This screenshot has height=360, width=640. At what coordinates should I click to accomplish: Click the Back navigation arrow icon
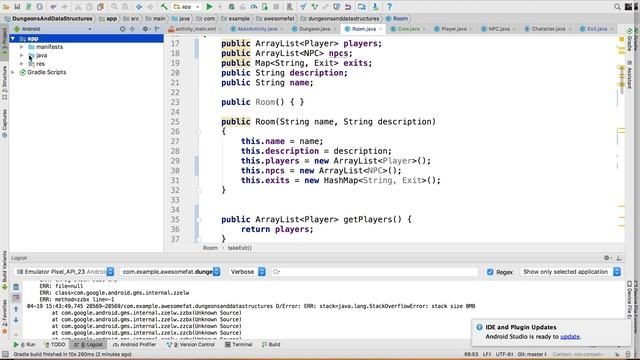click(139, 7)
